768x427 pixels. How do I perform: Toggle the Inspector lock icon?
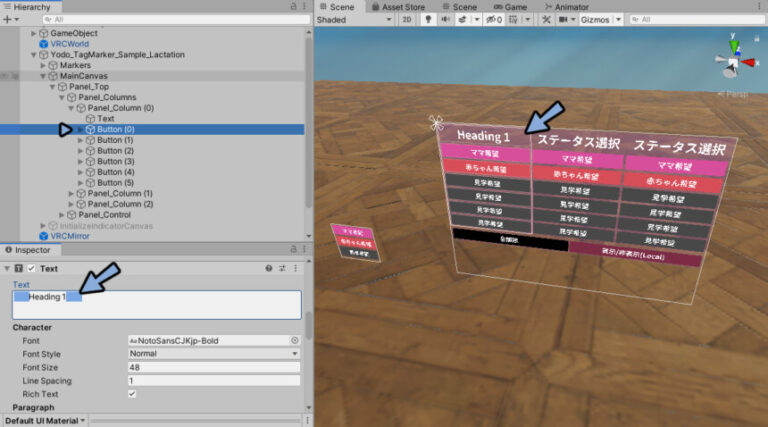coord(293,249)
